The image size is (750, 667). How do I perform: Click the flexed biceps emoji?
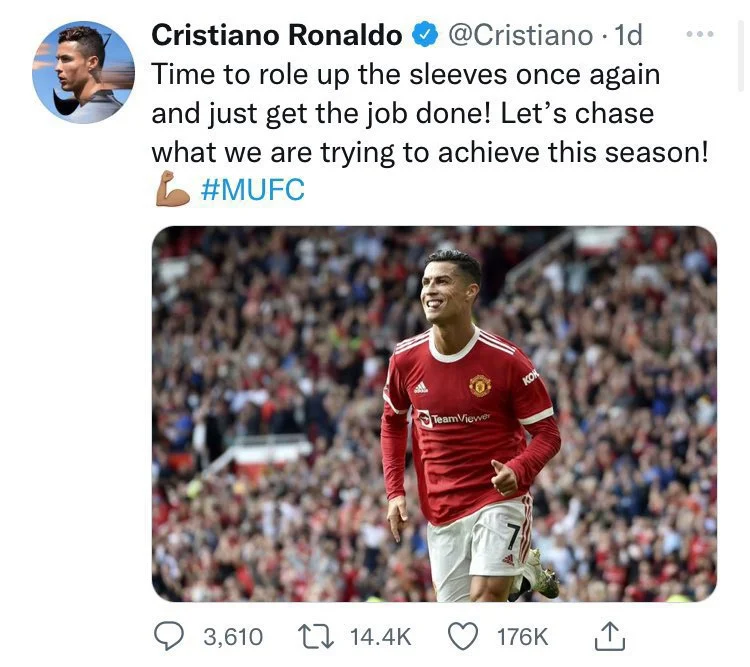[172, 189]
